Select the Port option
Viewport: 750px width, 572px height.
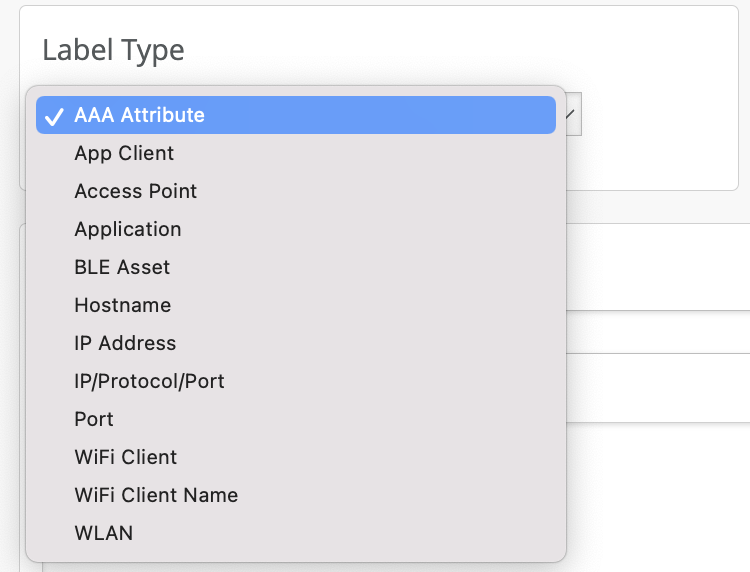94,419
